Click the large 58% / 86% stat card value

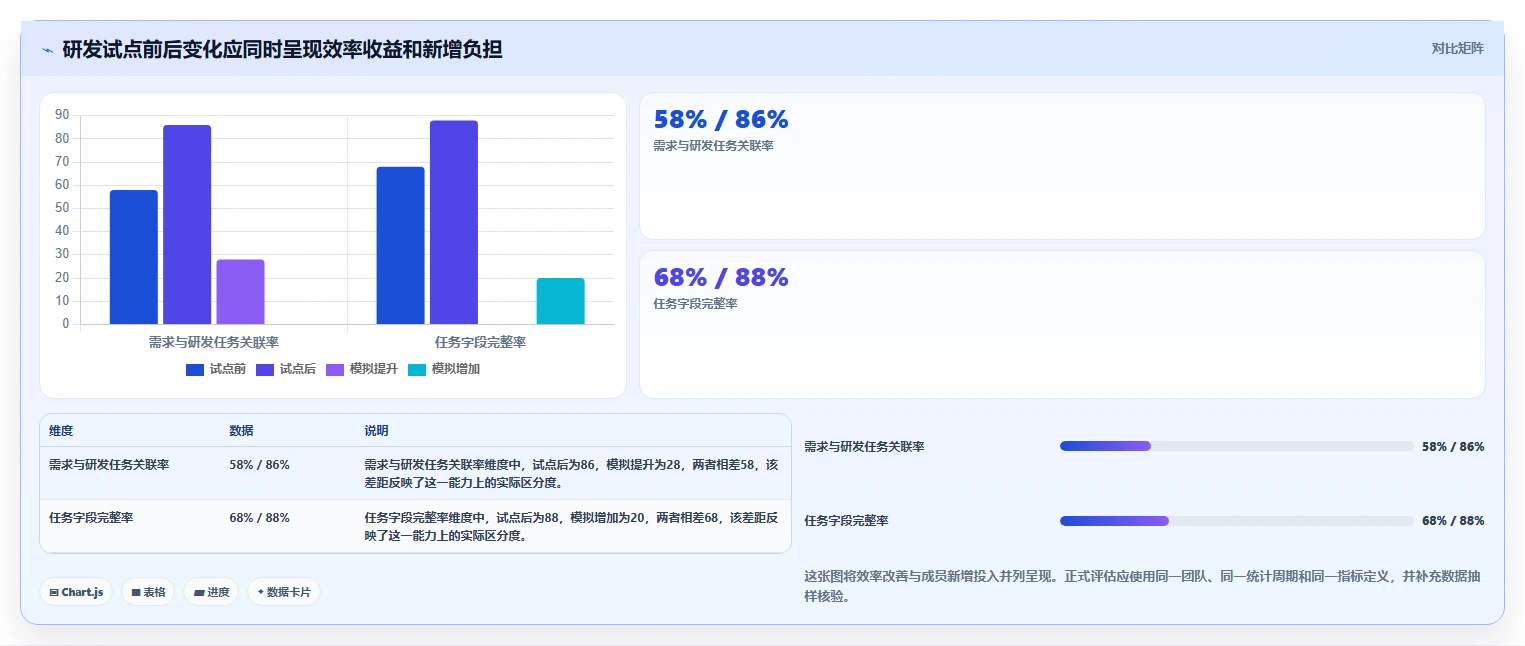pyautogui.click(x=721, y=120)
